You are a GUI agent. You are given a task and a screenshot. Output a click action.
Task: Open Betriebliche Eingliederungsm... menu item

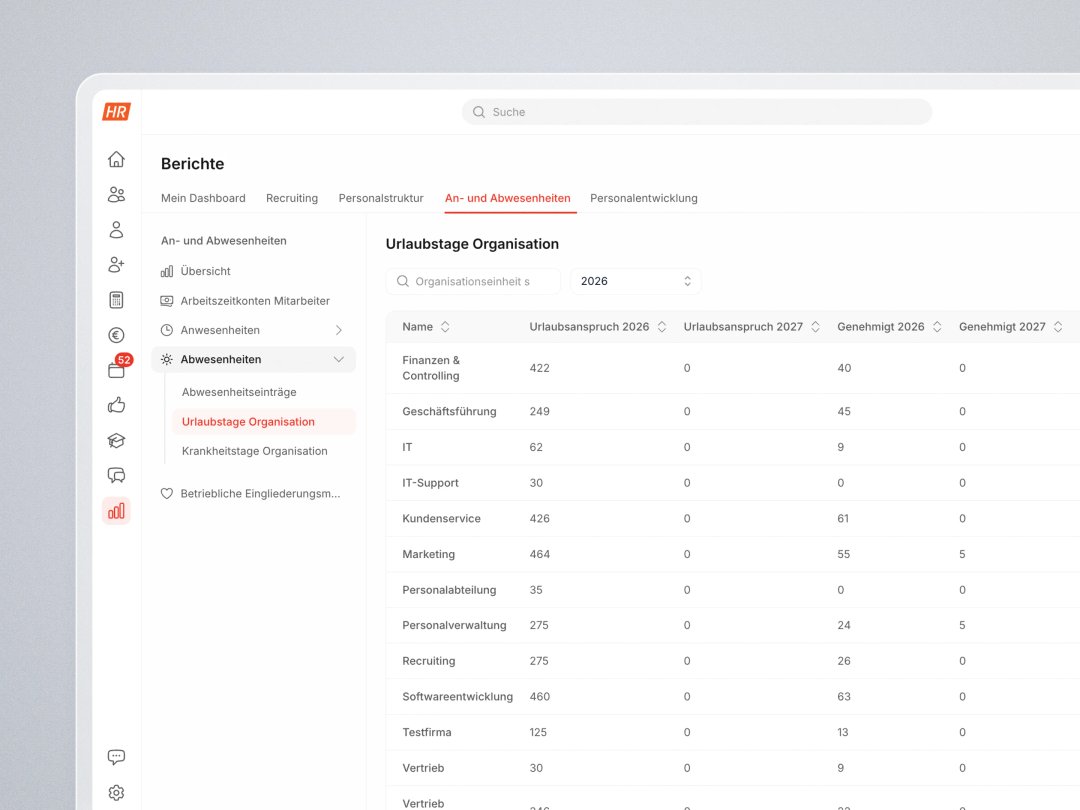click(x=260, y=494)
